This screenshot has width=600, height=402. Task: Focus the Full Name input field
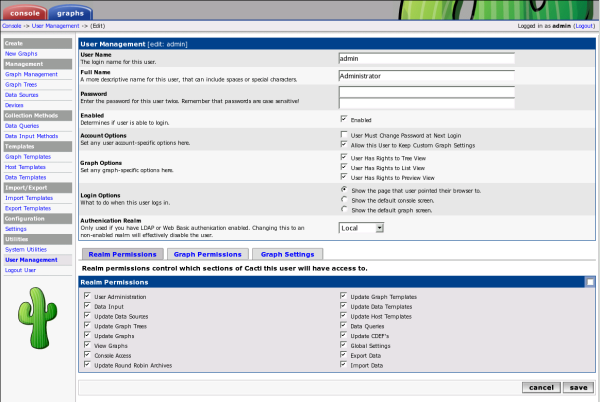(x=427, y=76)
